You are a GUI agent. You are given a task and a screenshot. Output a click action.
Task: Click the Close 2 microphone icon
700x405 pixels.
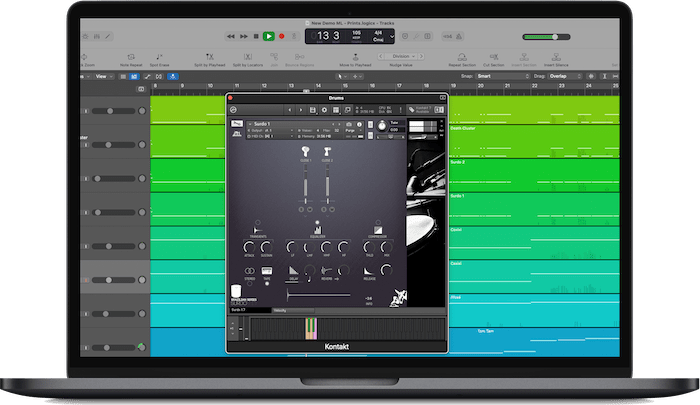(327, 151)
